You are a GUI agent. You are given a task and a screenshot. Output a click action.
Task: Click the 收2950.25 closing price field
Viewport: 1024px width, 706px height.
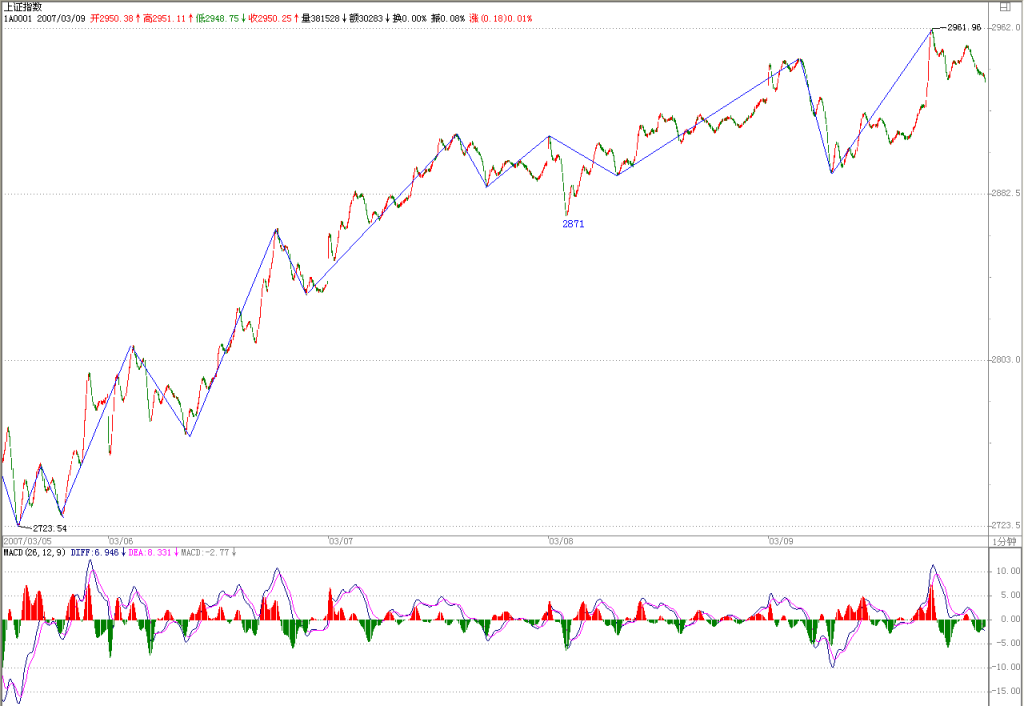270,18
